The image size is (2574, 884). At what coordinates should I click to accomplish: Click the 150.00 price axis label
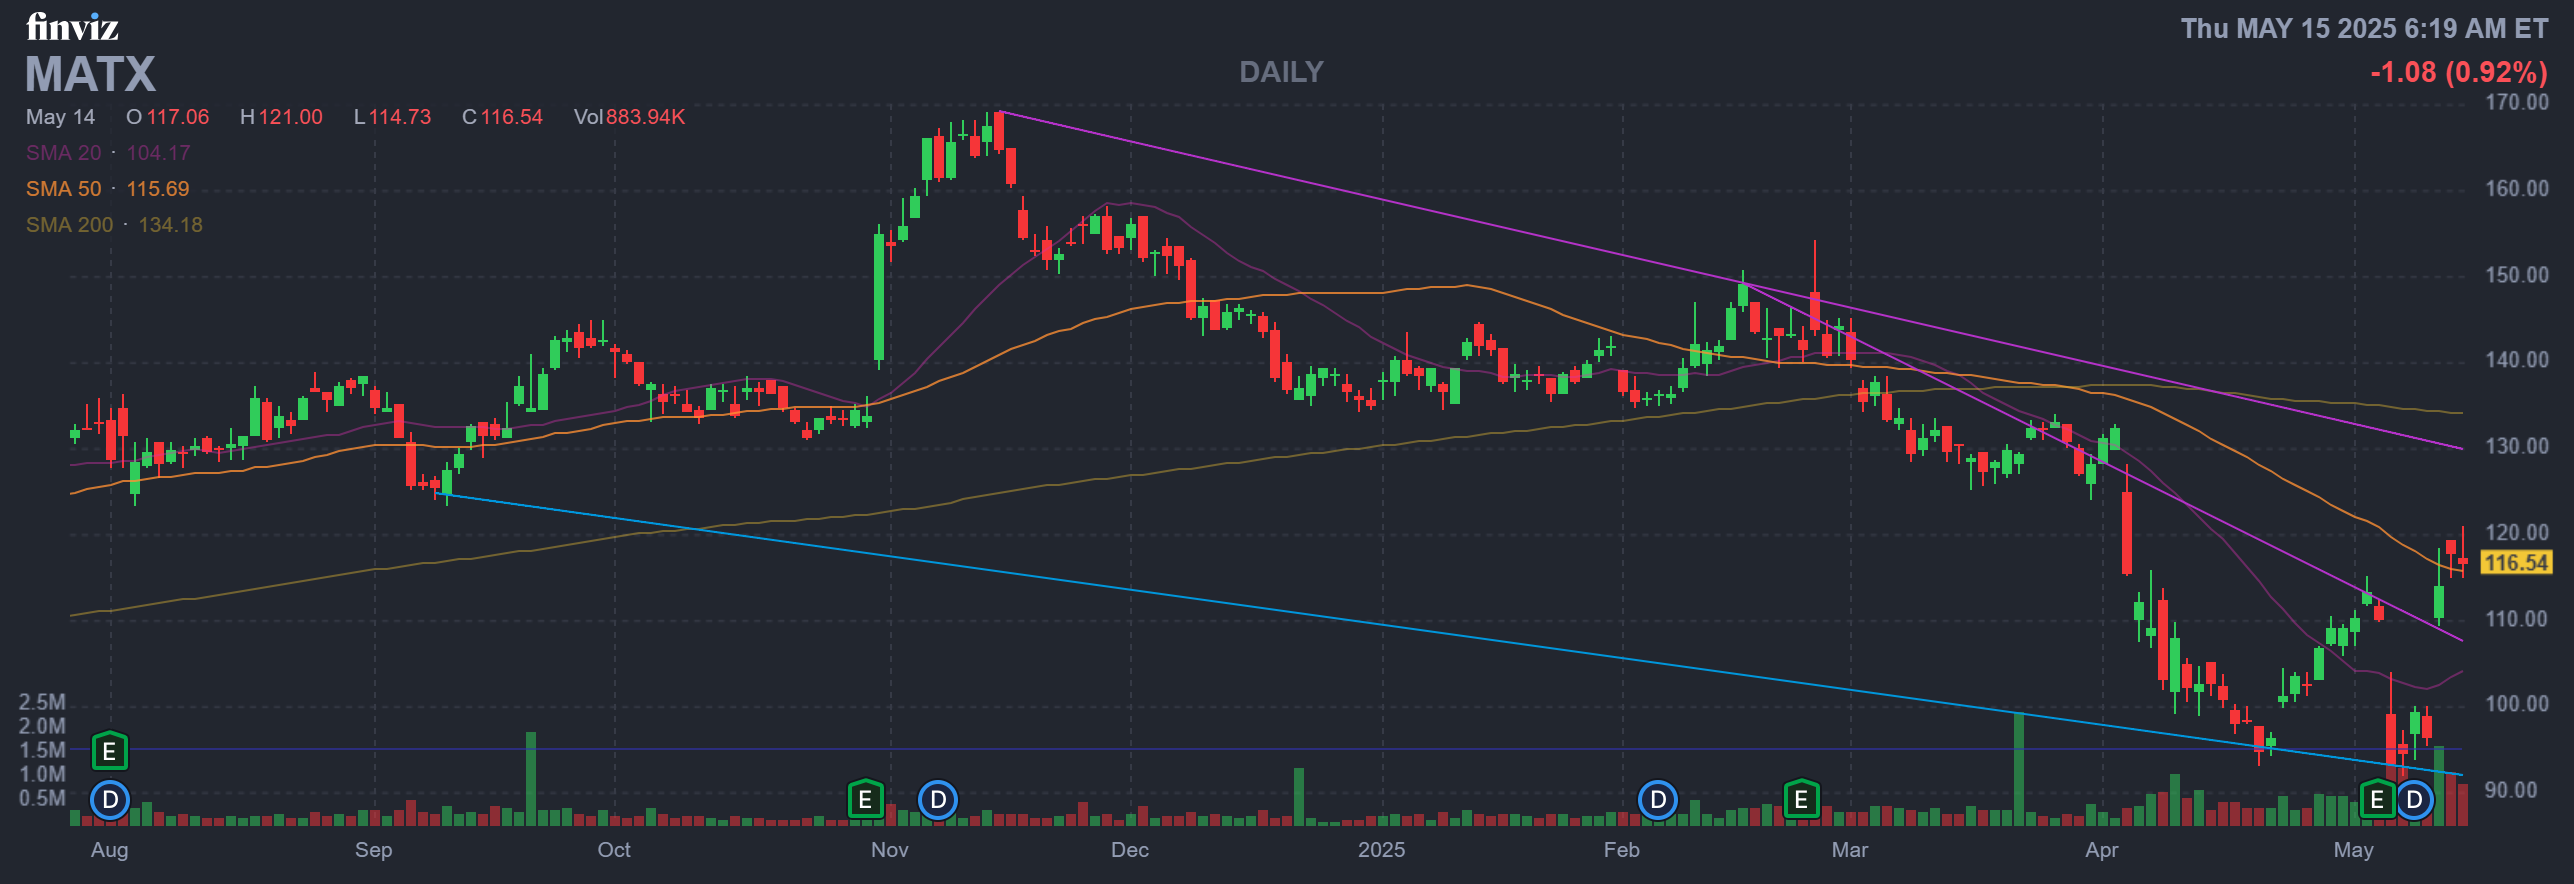tap(2517, 275)
